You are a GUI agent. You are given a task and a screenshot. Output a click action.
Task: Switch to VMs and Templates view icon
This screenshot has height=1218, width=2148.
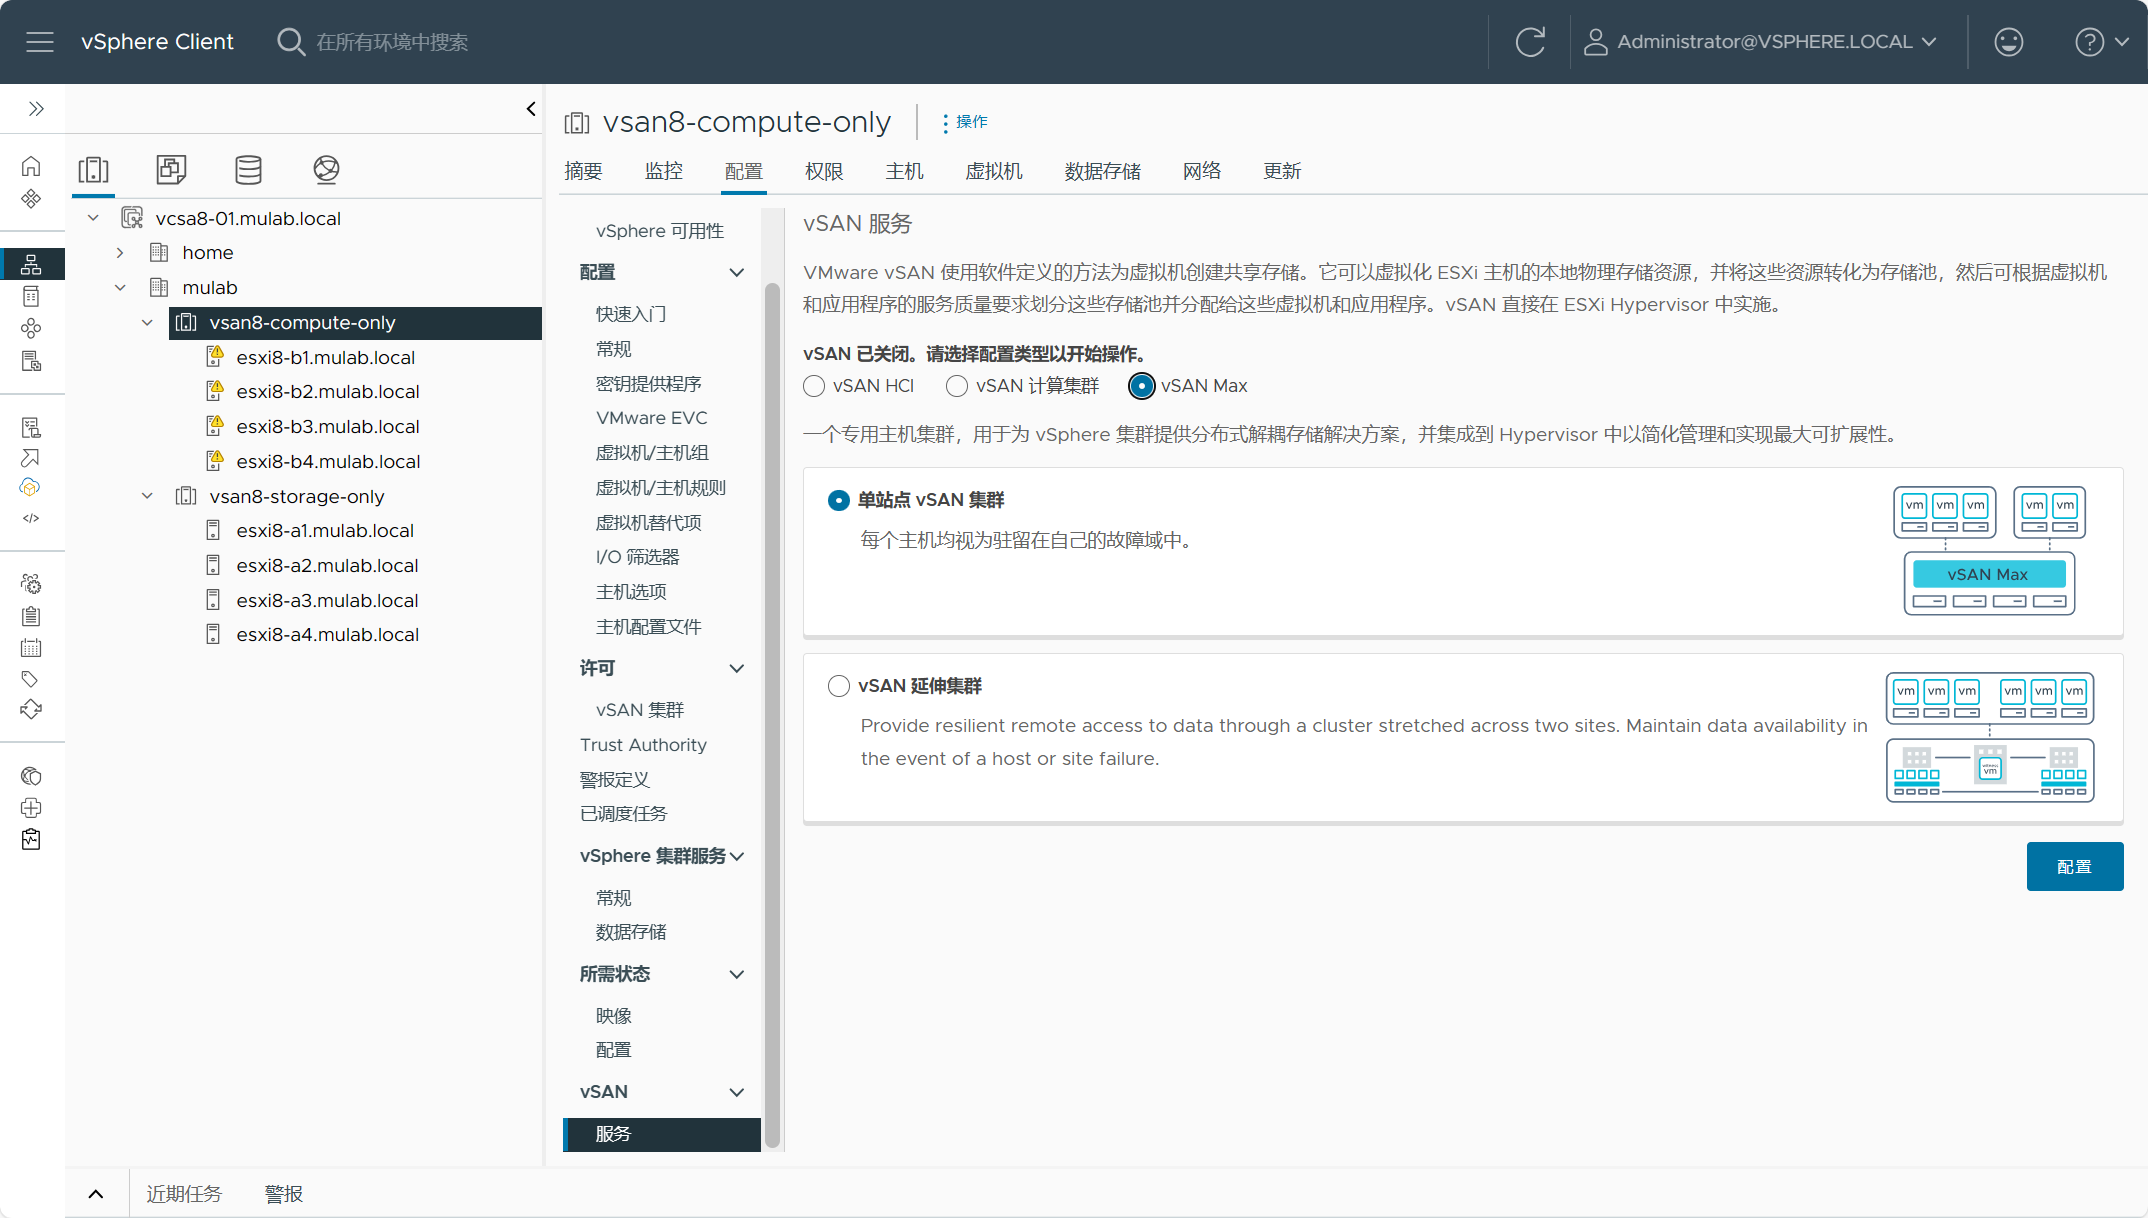point(171,170)
